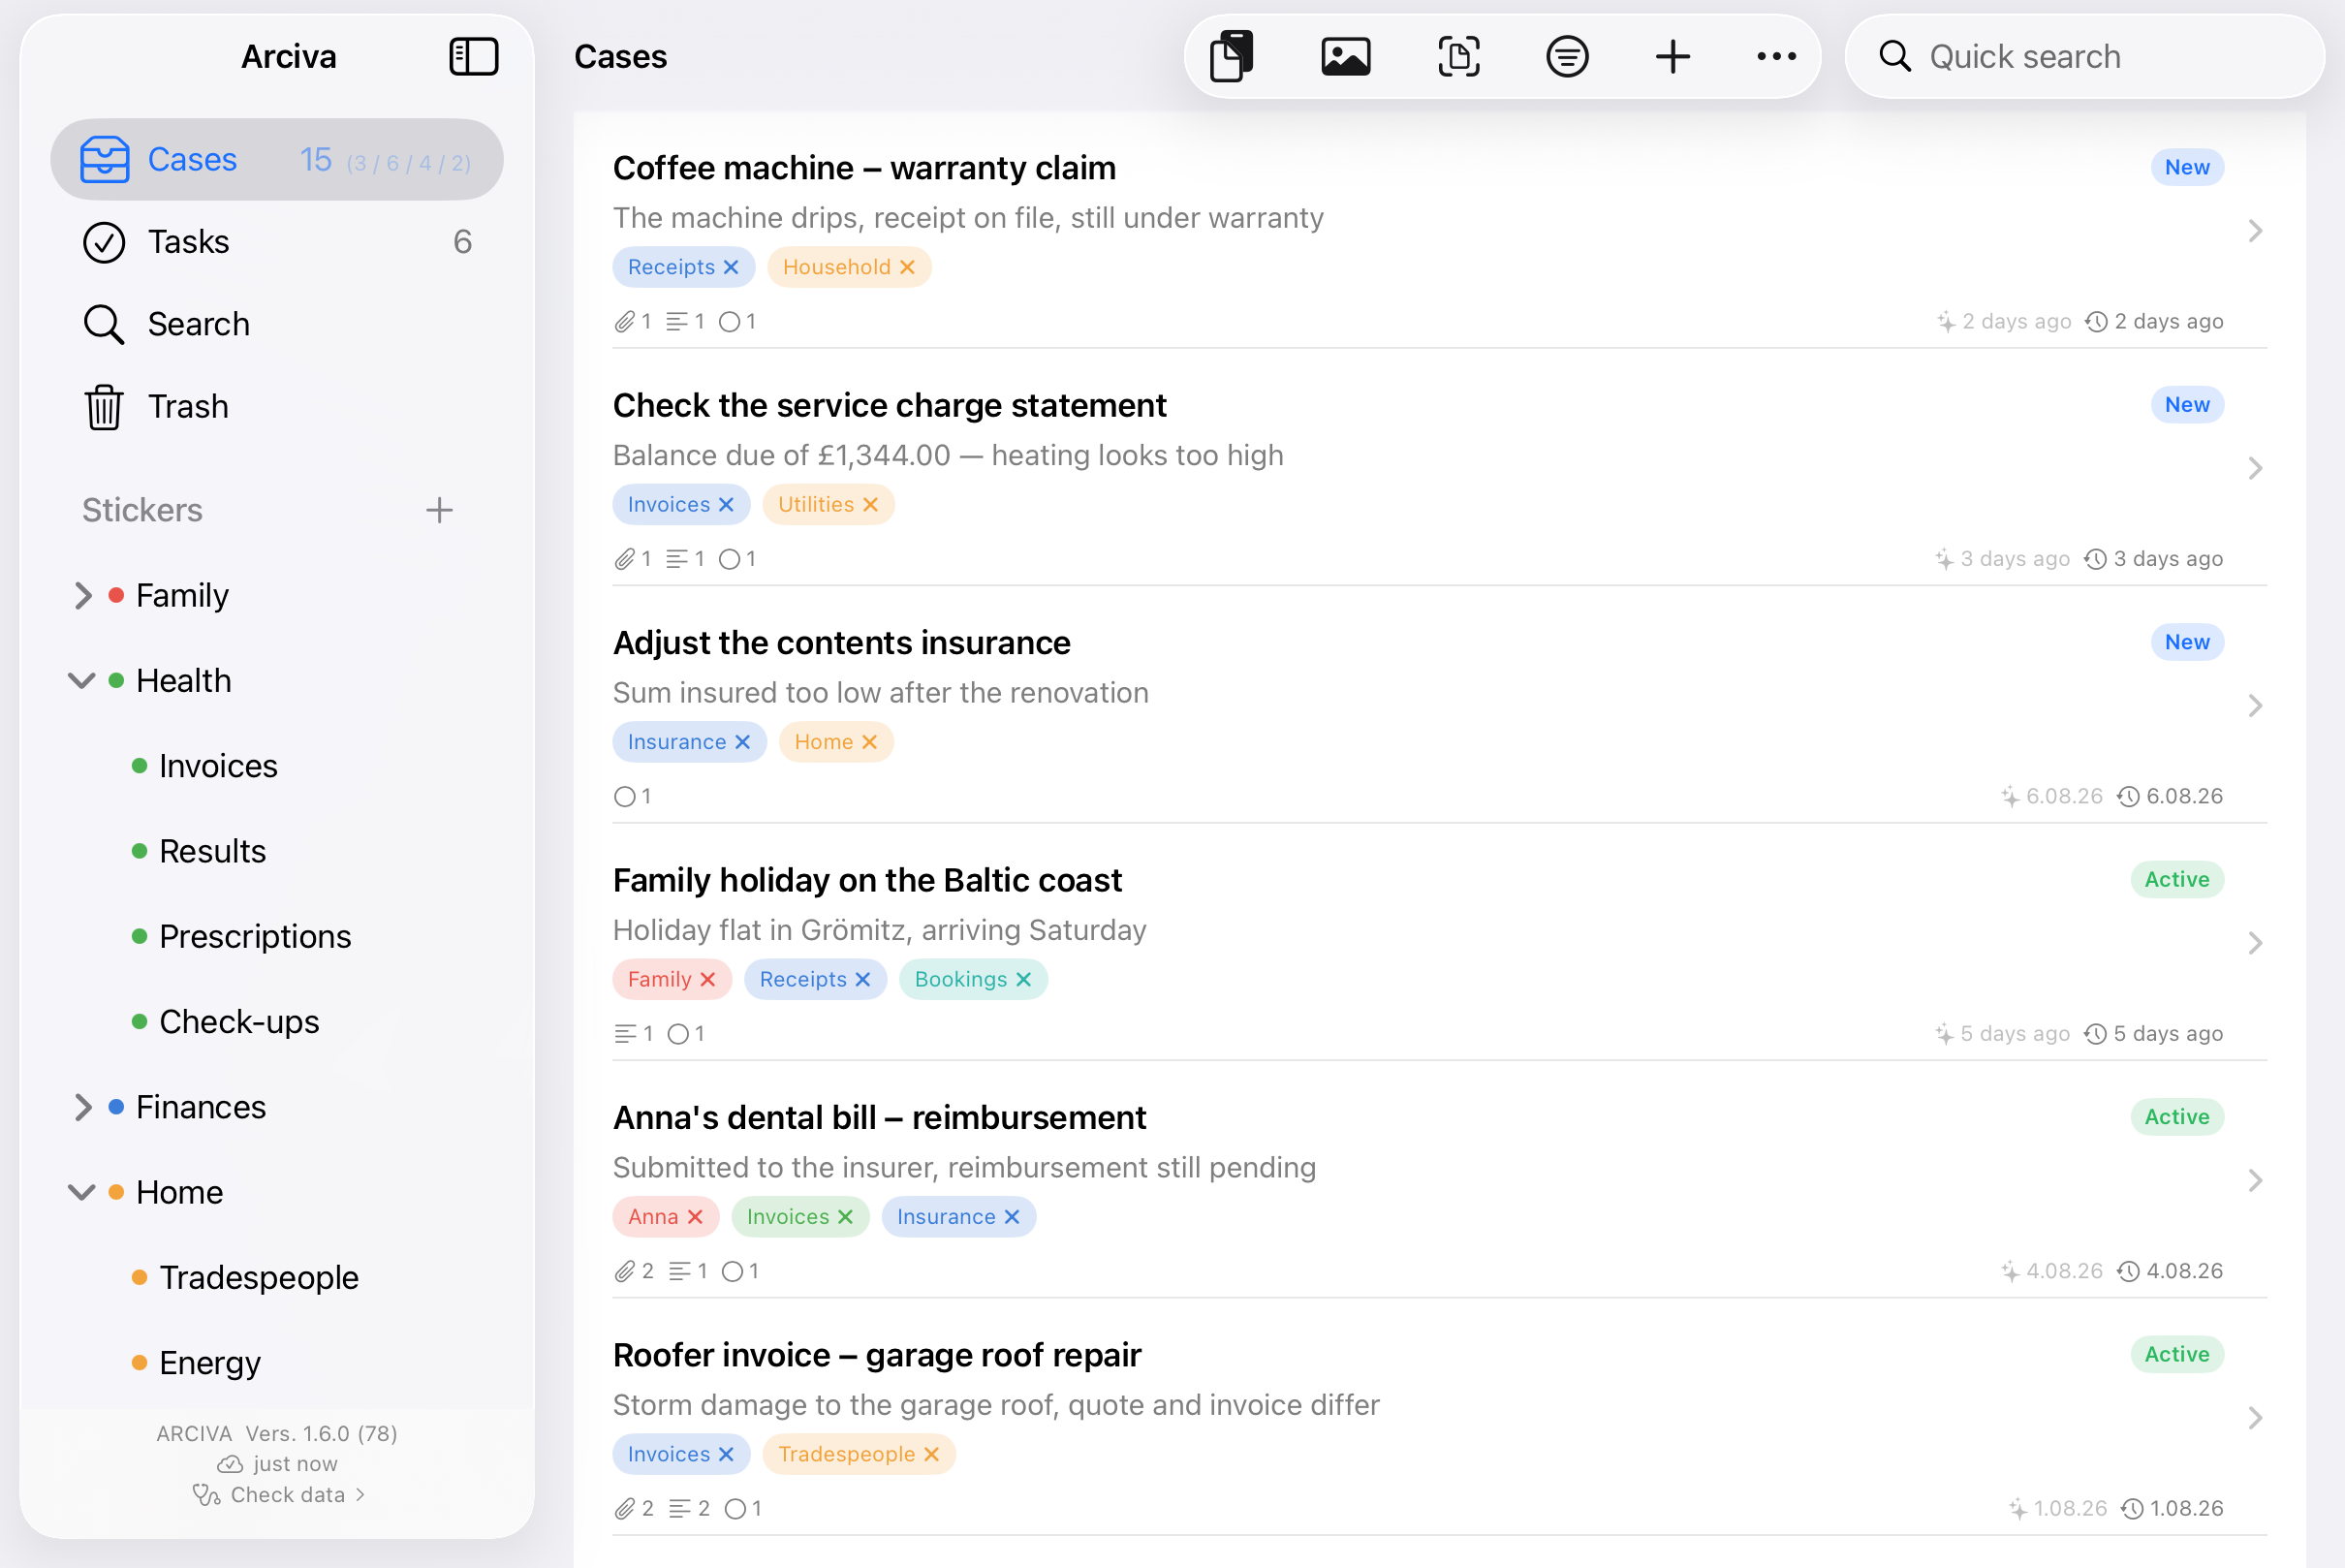Remove Insurance tag from dental bill case
Image resolution: width=2345 pixels, height=1568 pixels.
pos(1011,1217)
